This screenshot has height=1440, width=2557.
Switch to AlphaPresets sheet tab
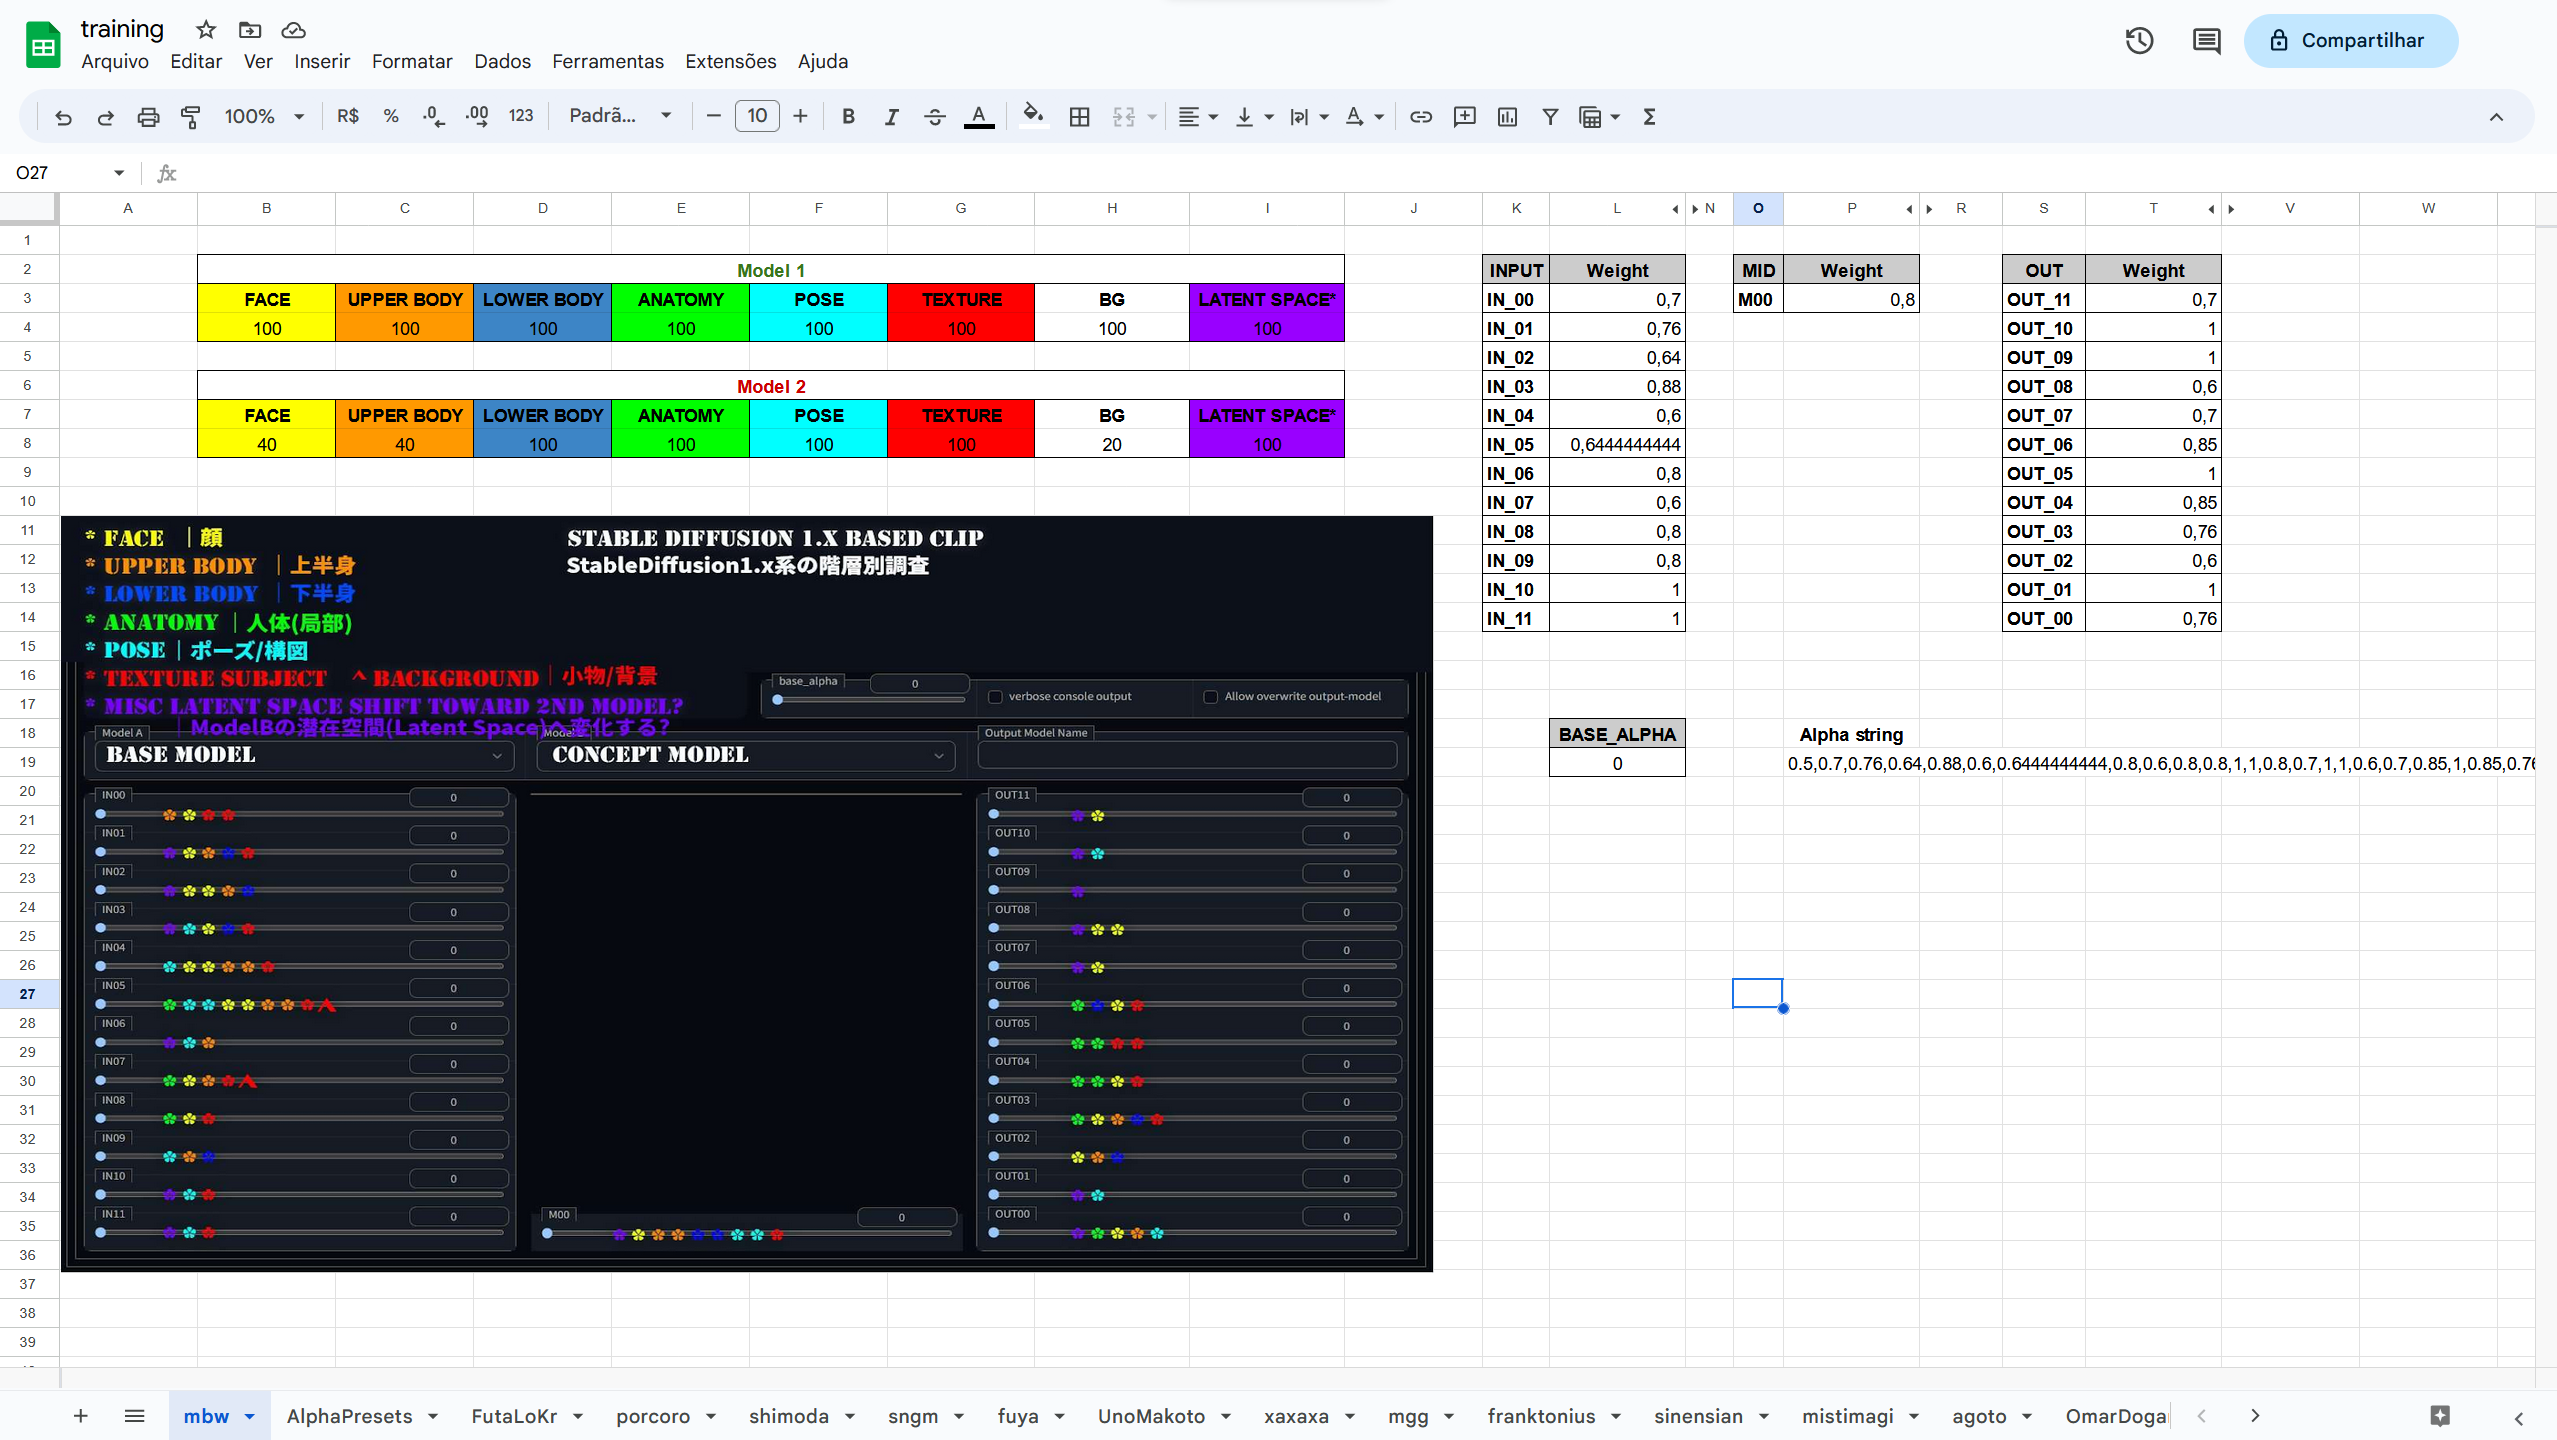[350, 1416]
